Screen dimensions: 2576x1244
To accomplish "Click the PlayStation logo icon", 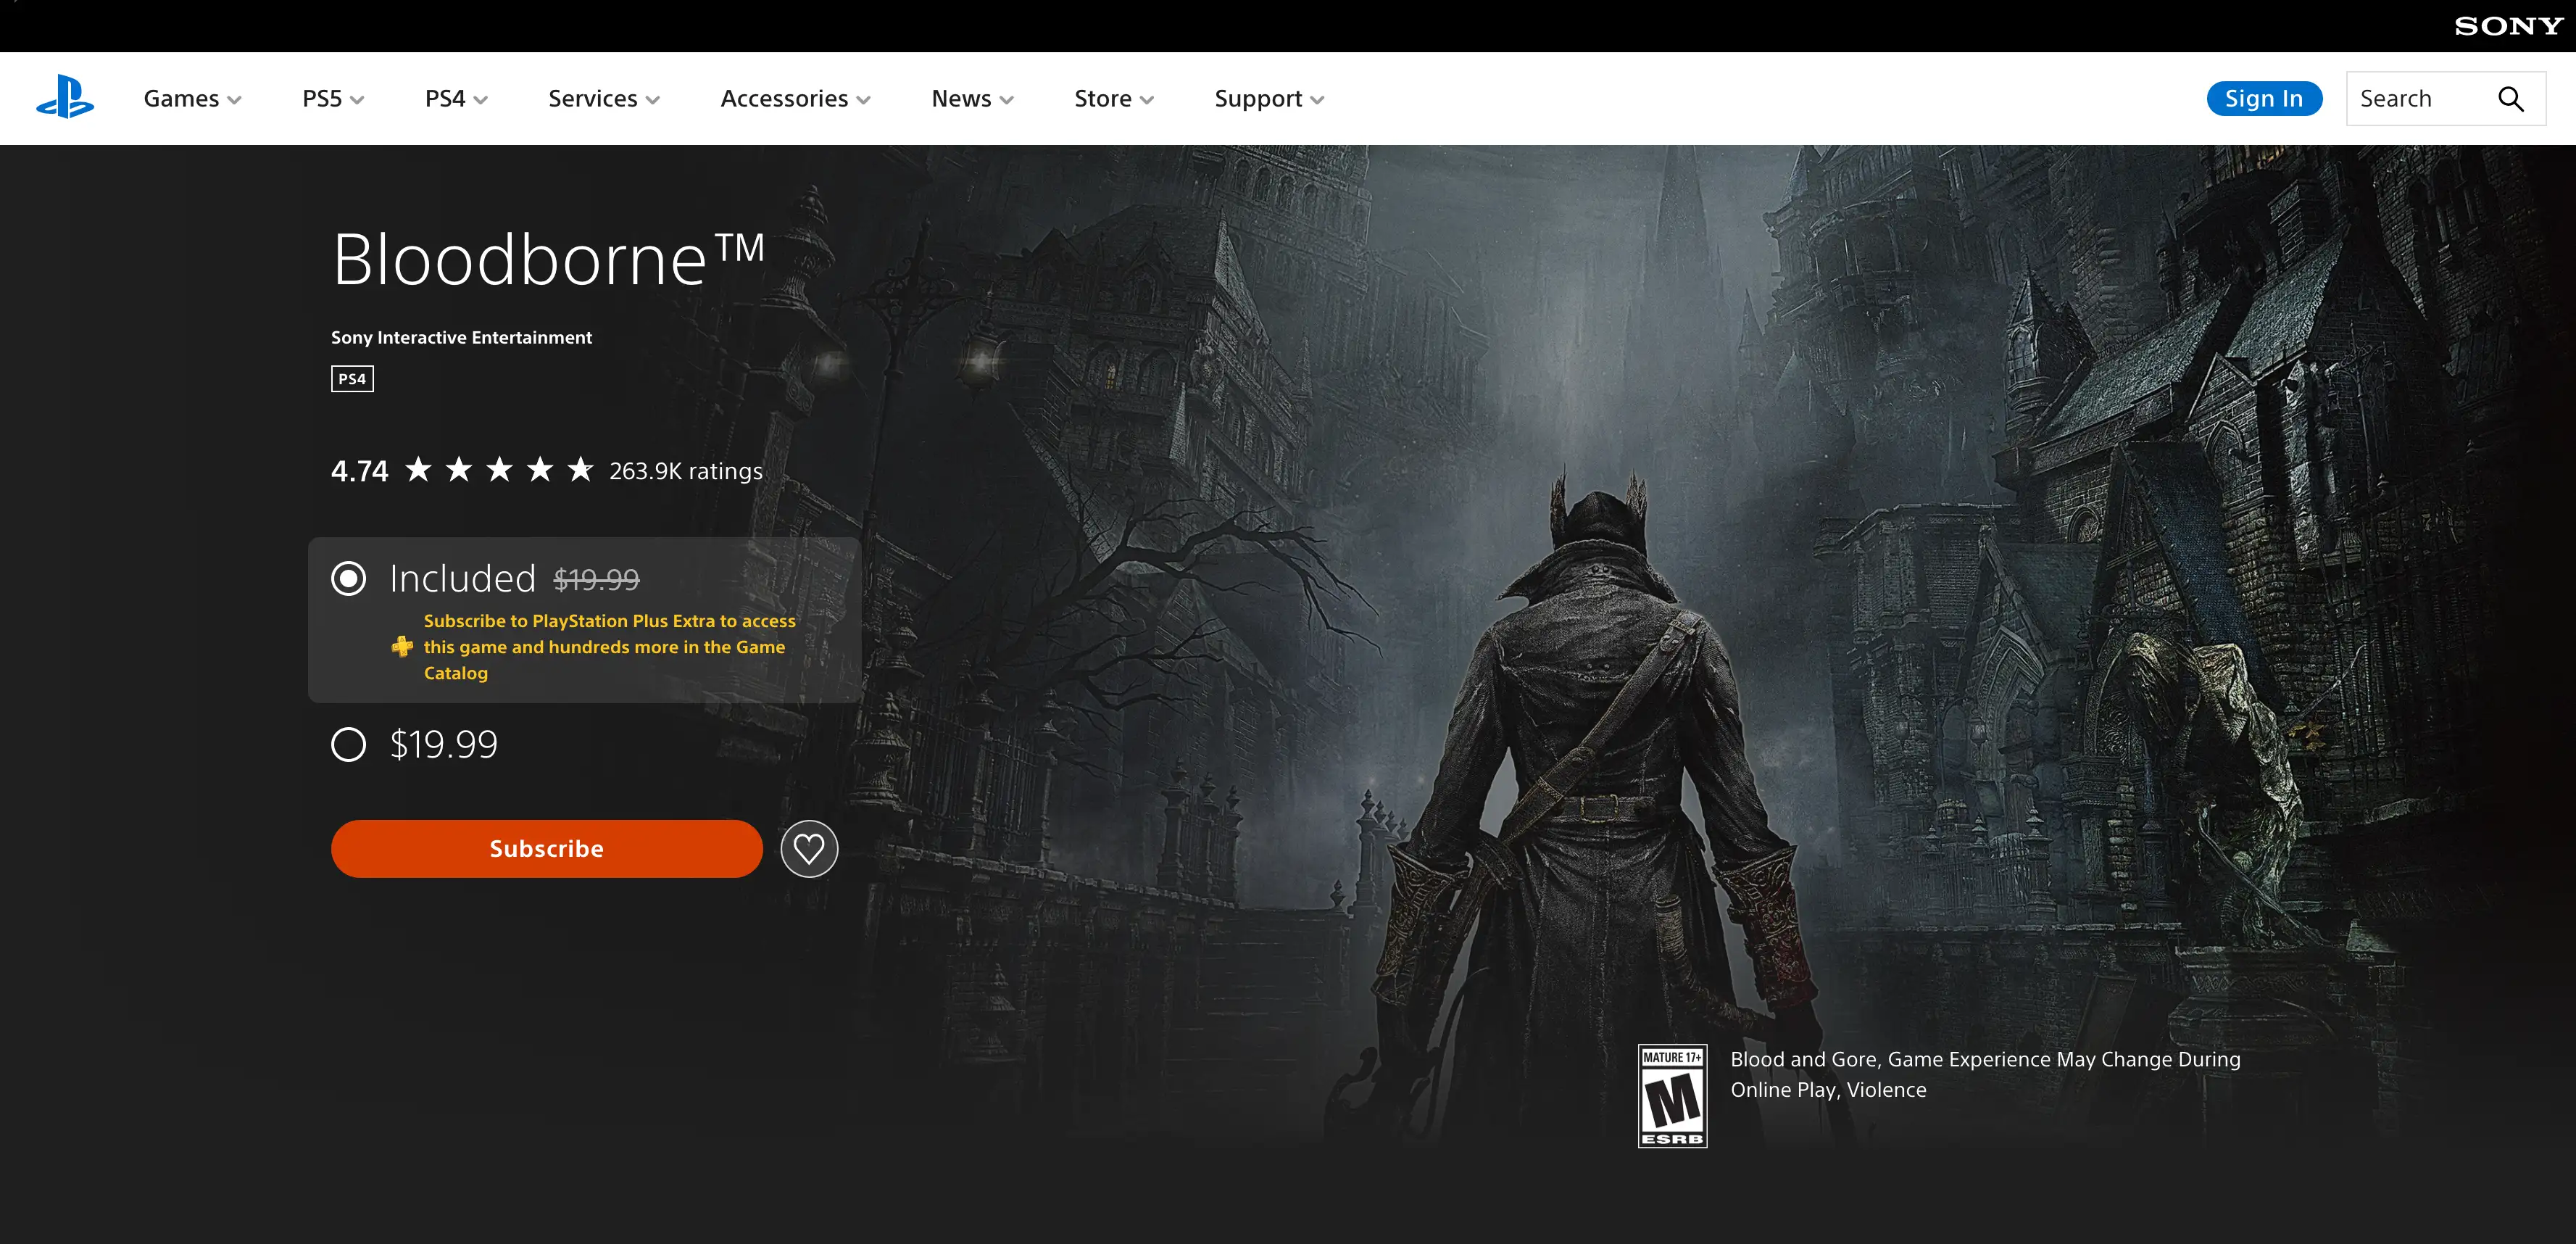I will pyautogui.click(x=65, y=97).
